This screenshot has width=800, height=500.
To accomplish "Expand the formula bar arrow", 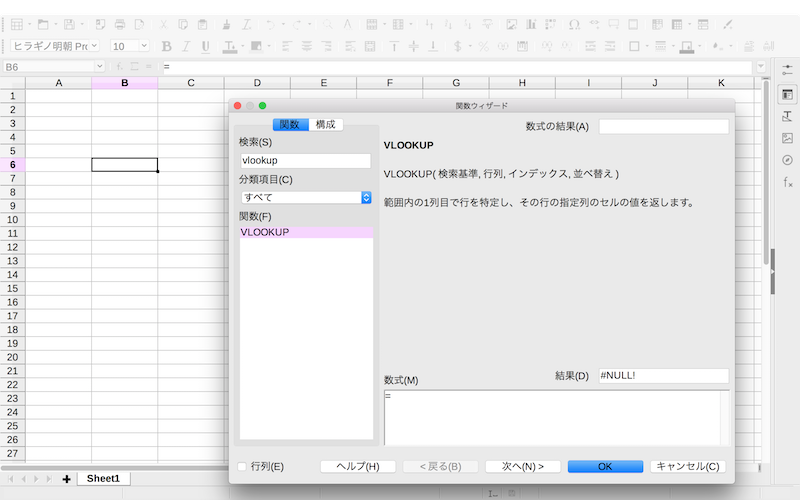I will (x=761, y=66).
